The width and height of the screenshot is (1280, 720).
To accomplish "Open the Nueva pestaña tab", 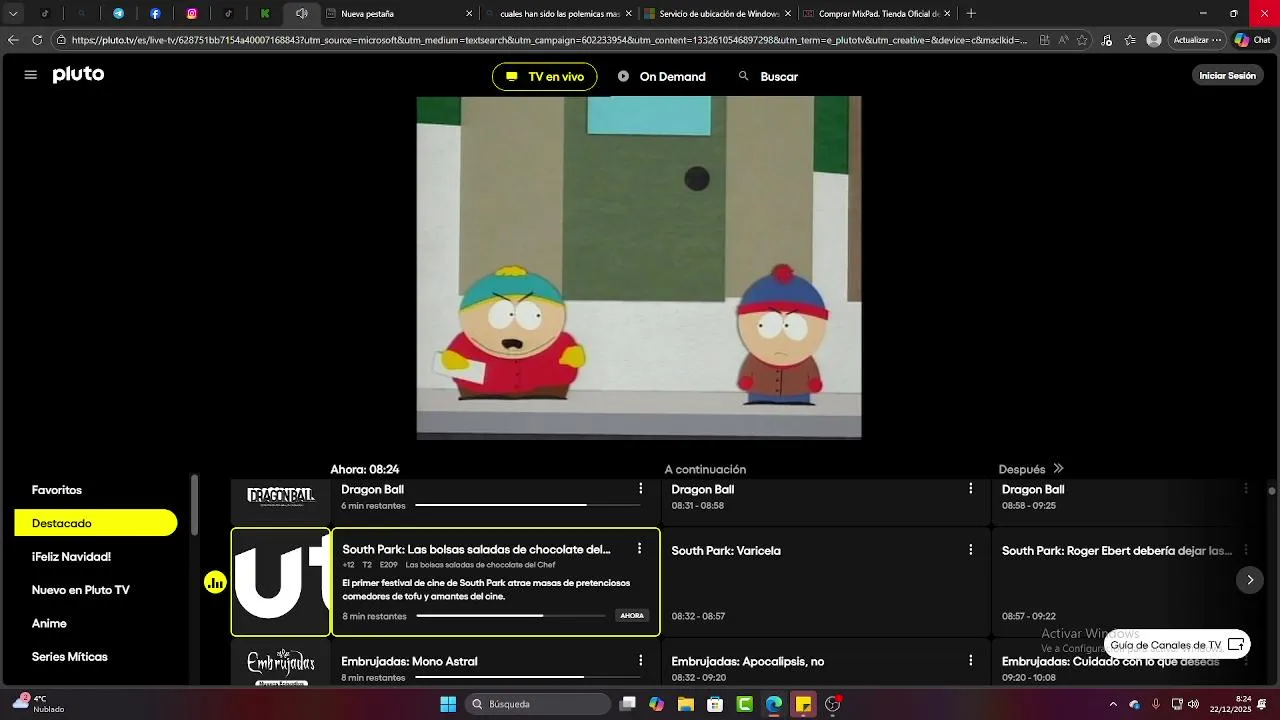I will [x=400, y=14].
